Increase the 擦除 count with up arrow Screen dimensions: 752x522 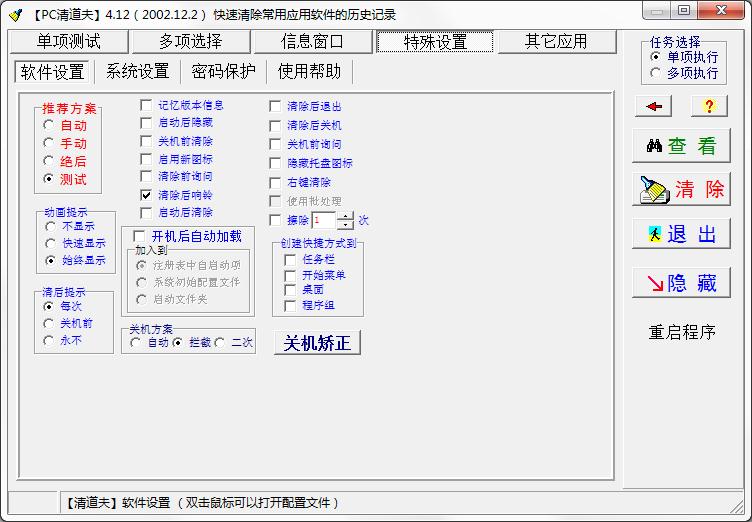(x=345, y=215)
